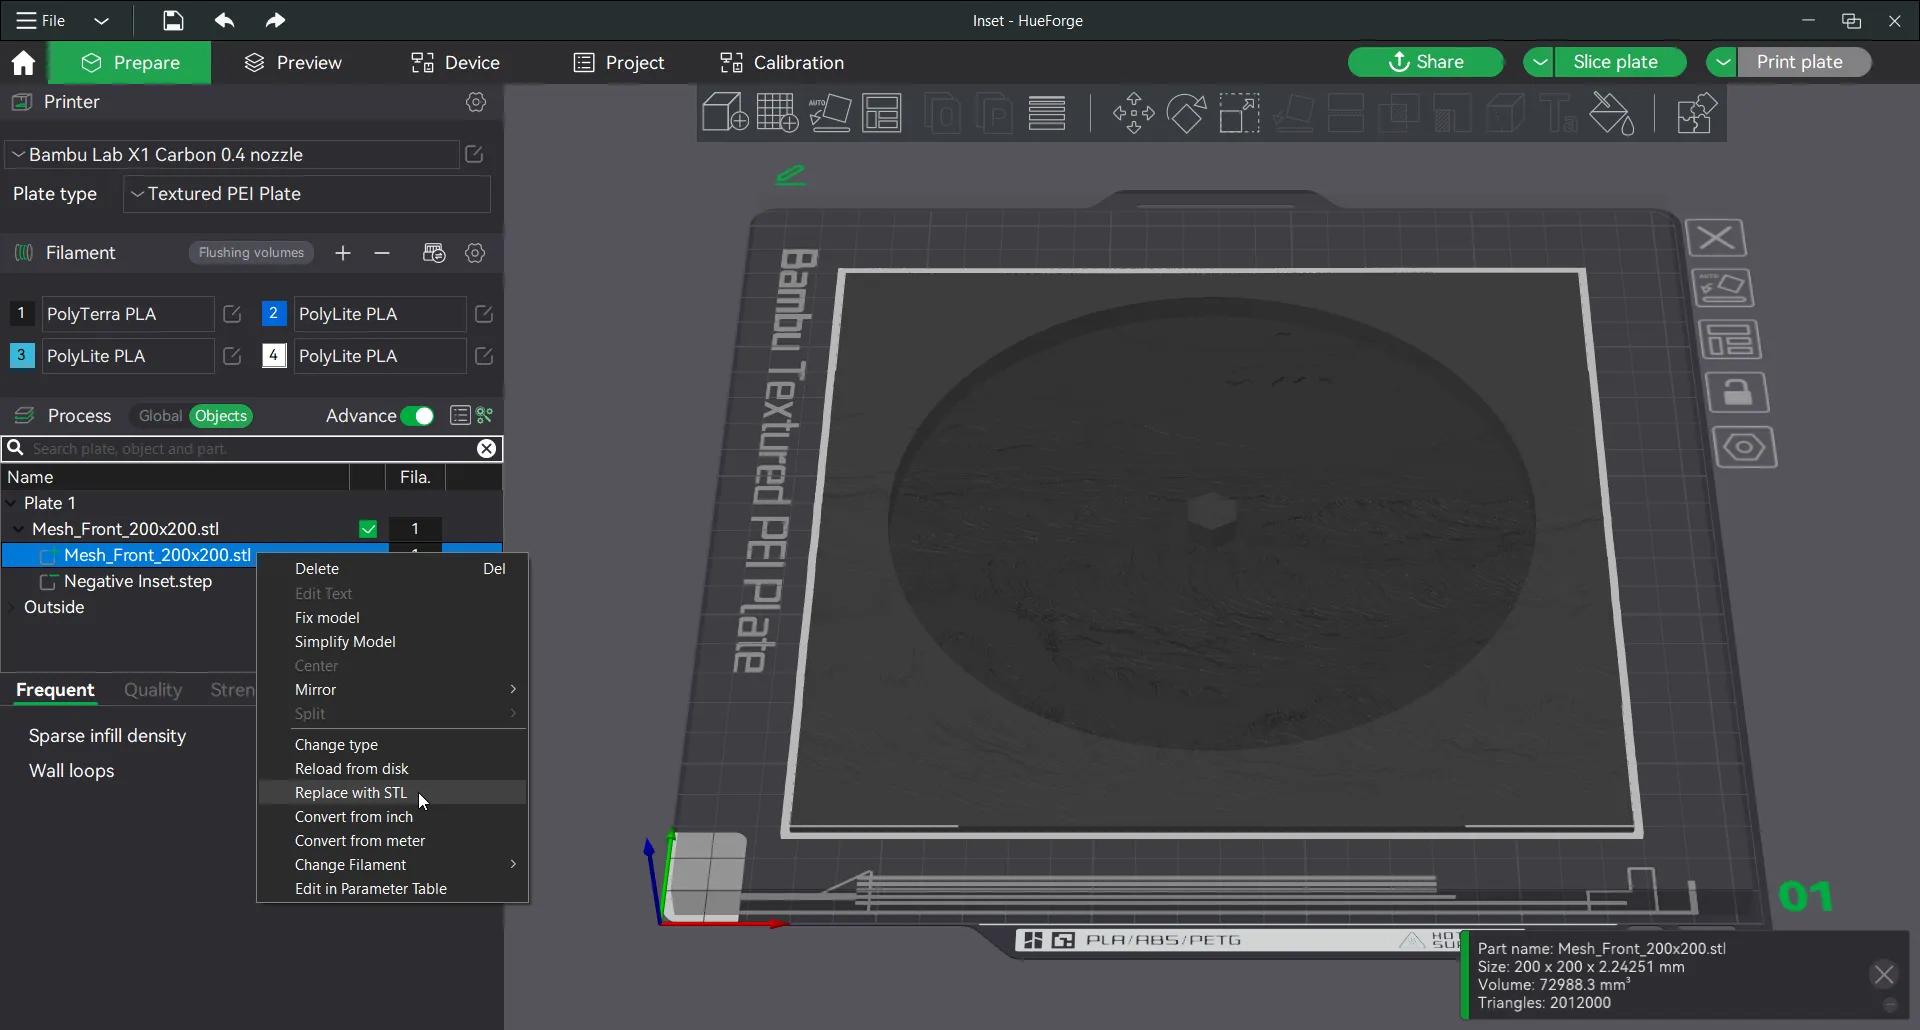Image resolution: width=1920 pixels, height=1030 pixels.
Task: Choose Replace with STL from context menu
Action: click(x=392, y=793)
